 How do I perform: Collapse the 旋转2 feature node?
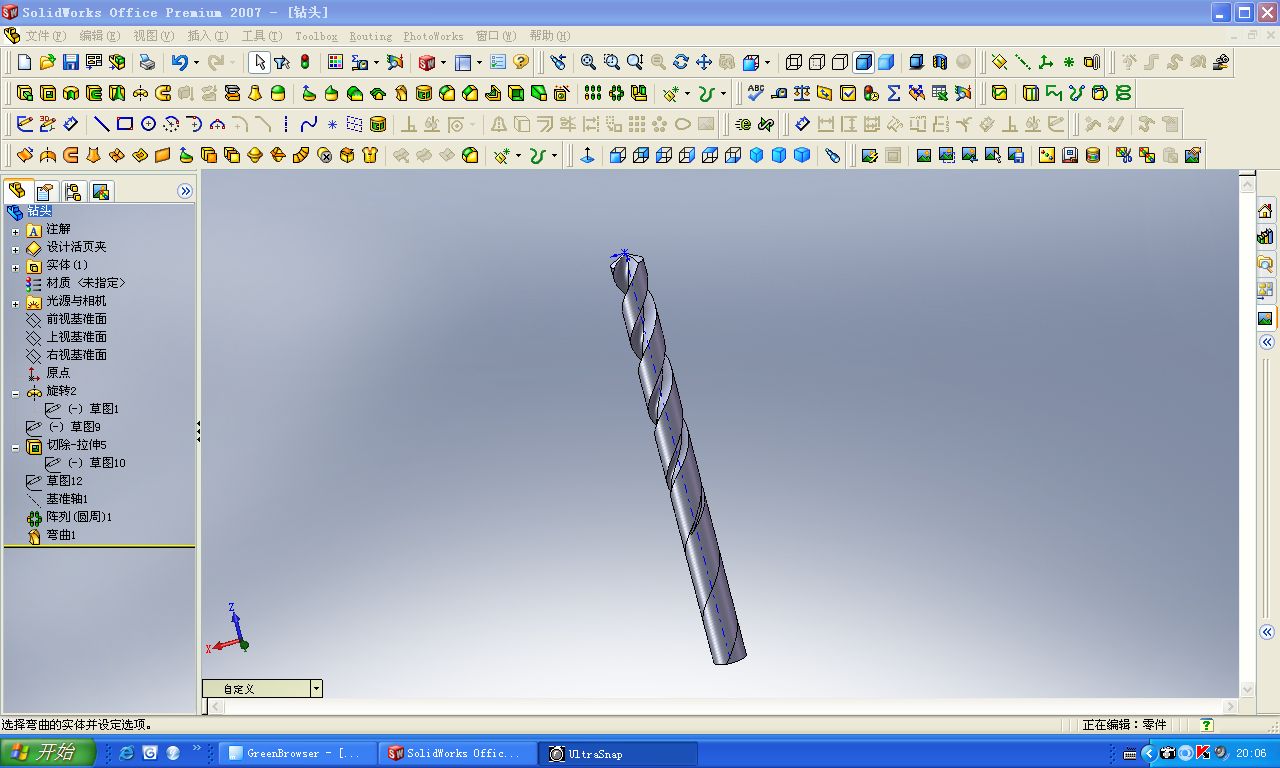pos(15,393)
